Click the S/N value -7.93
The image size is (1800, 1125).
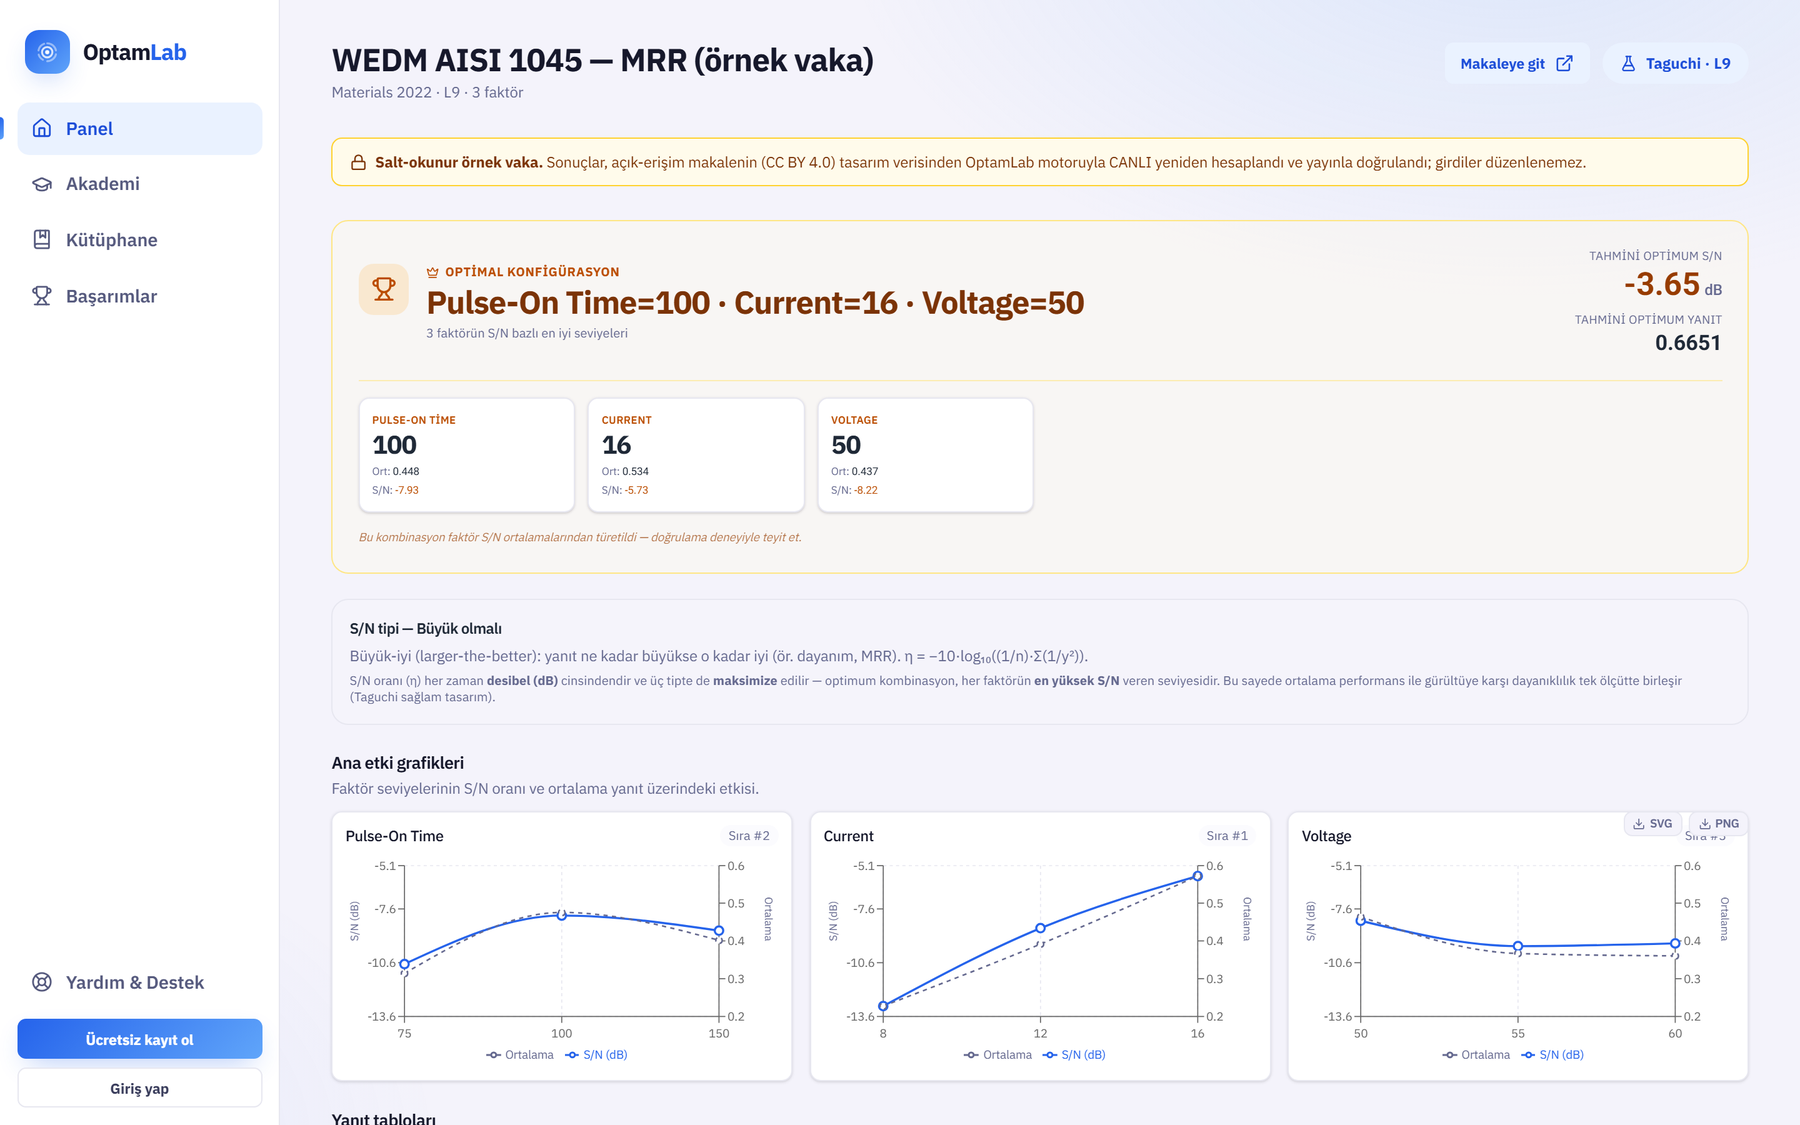(x=406, y=490)
